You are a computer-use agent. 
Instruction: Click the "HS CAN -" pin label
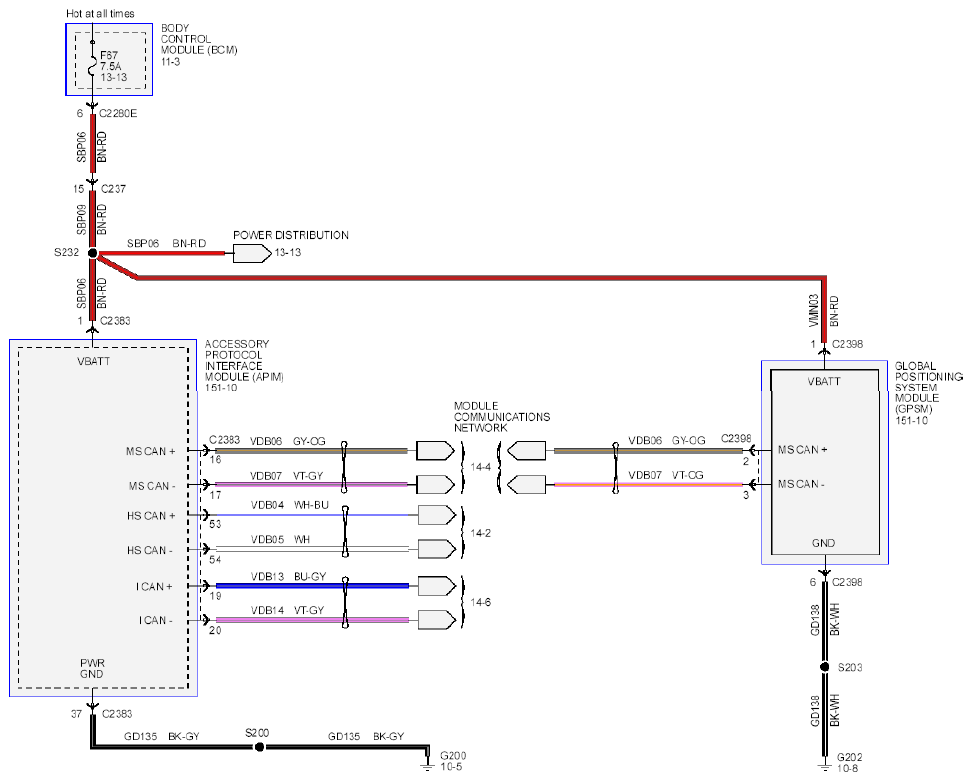click(x=149, y=550)
